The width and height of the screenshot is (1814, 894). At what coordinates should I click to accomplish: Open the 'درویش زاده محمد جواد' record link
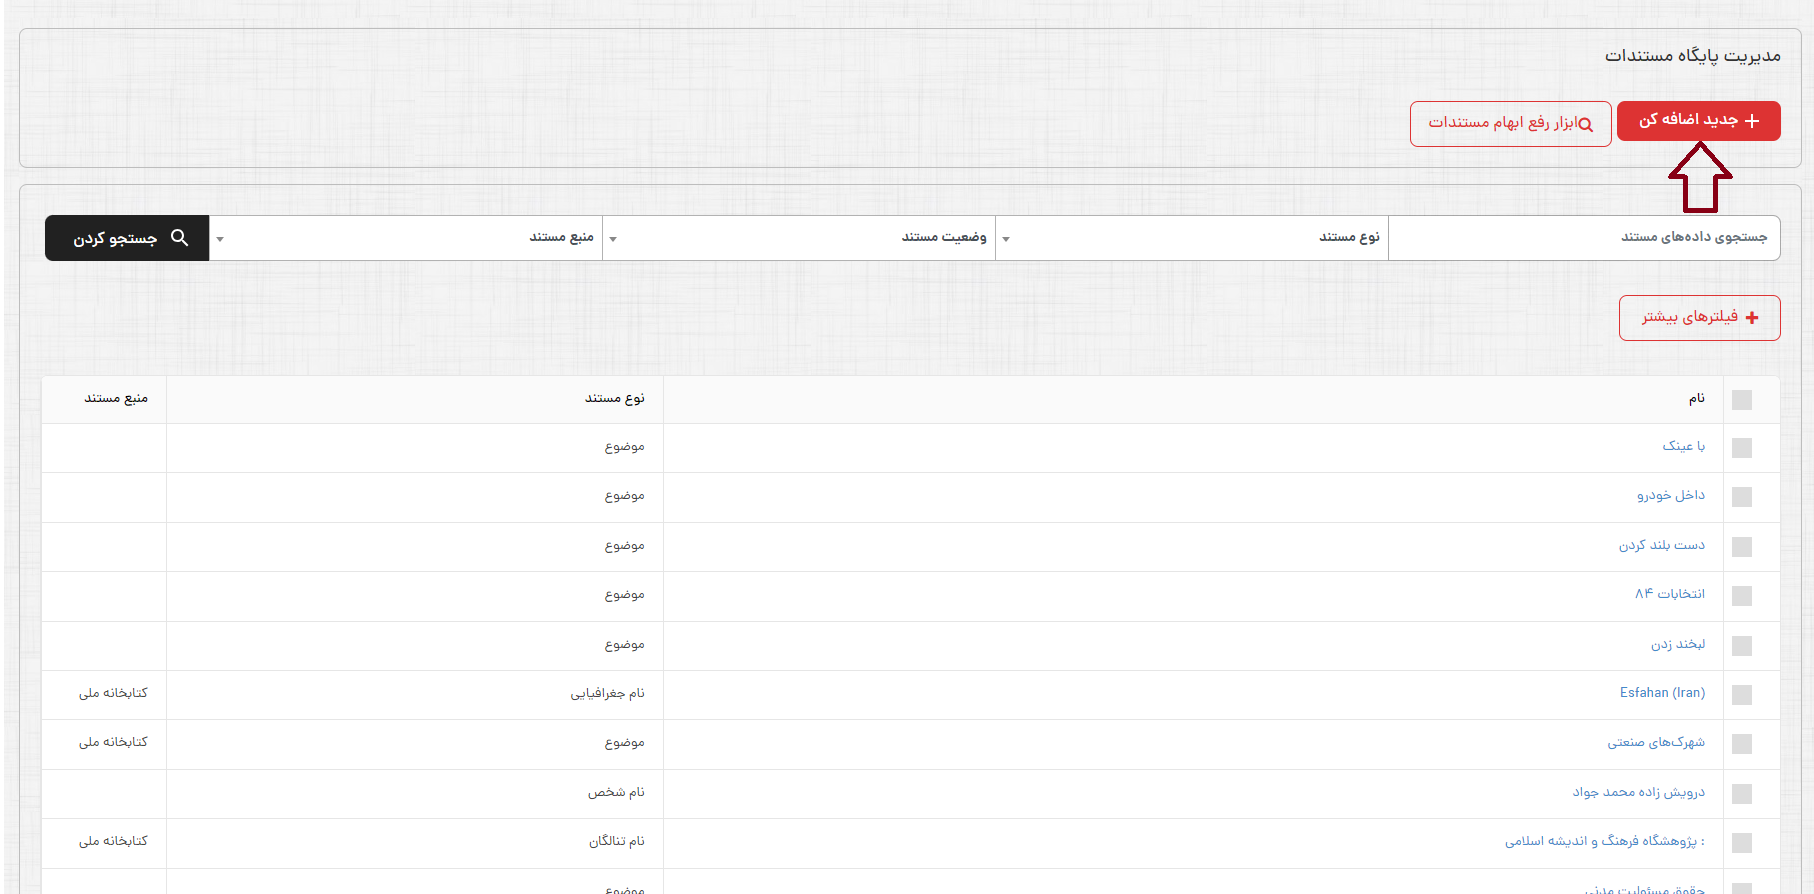(x=1638, y=792)
